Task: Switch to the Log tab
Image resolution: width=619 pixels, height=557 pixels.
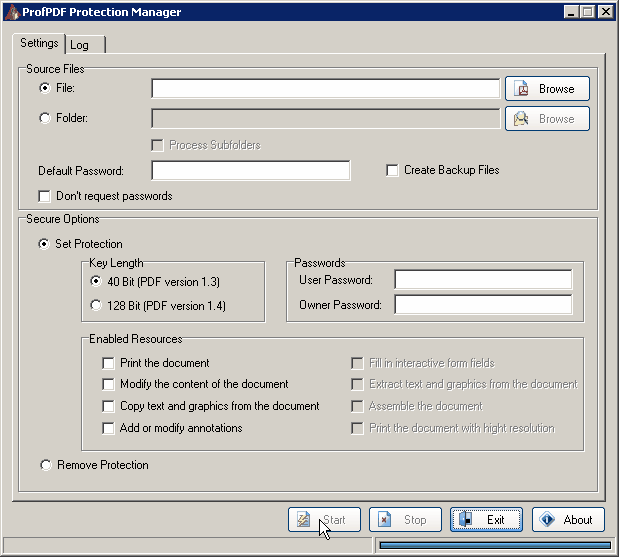Action: tap(85, 45)
